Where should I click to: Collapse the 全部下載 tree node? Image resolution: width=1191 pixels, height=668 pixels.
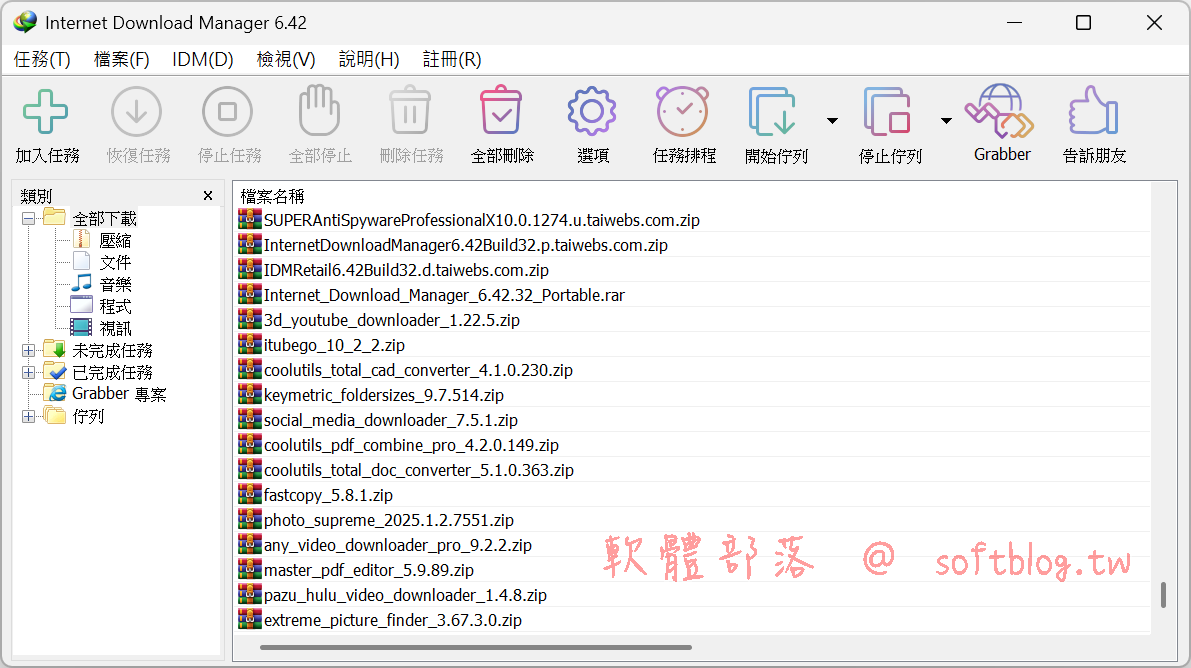click(29, 219)
